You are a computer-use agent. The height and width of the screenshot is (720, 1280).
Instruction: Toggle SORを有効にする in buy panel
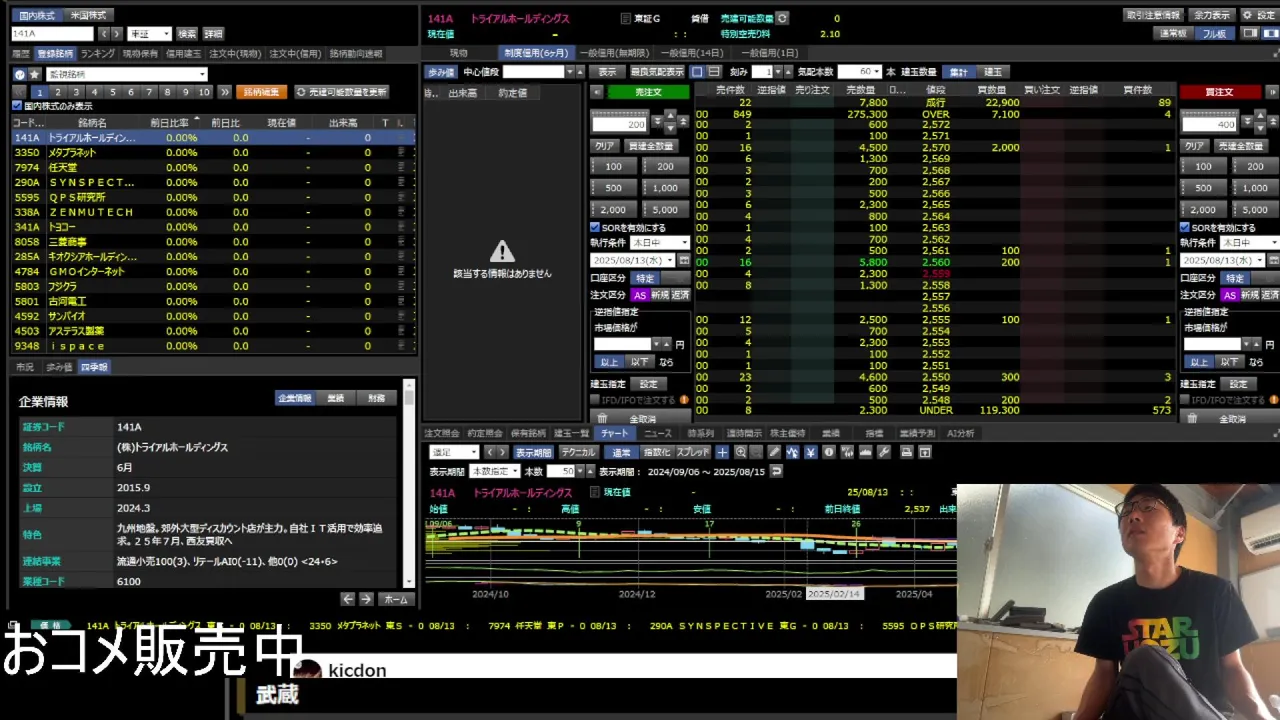tap(1185, 228)
